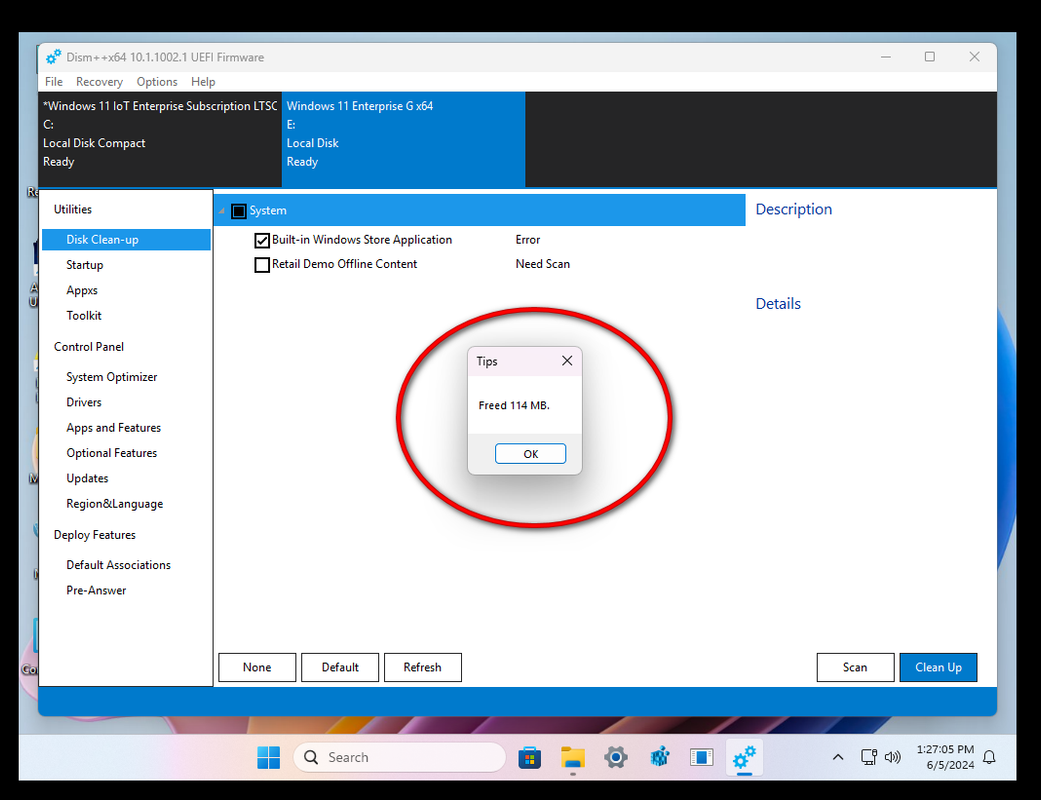1041x800 pixels.
Task: Open the Options menu
Action: pos(157,82)
